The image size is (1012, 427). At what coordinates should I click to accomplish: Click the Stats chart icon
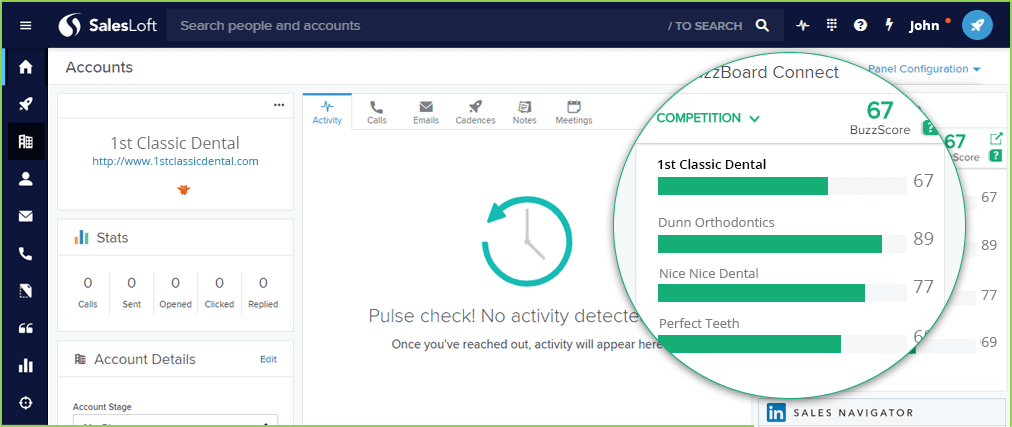click(x=81, y=237)
